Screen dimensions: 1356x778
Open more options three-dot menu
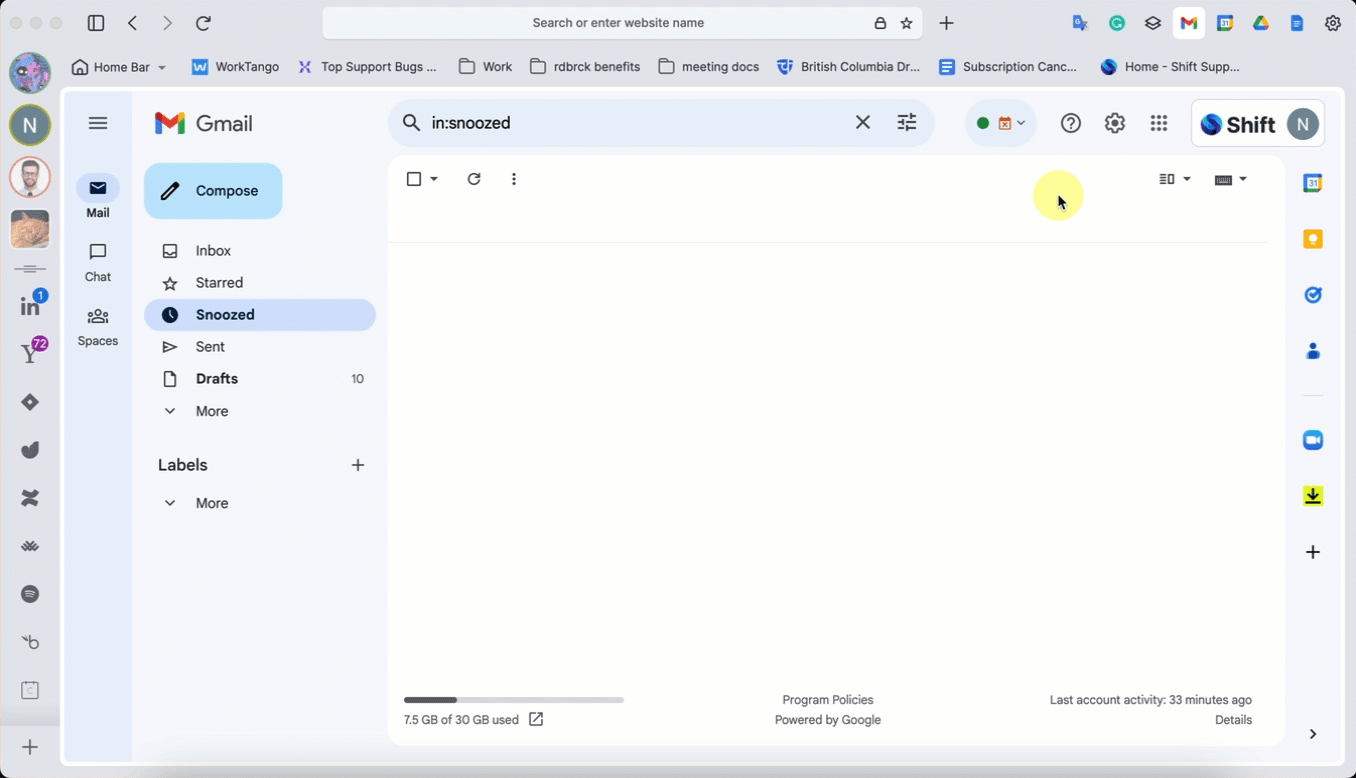pyautogui.click(x=514, y=179)
